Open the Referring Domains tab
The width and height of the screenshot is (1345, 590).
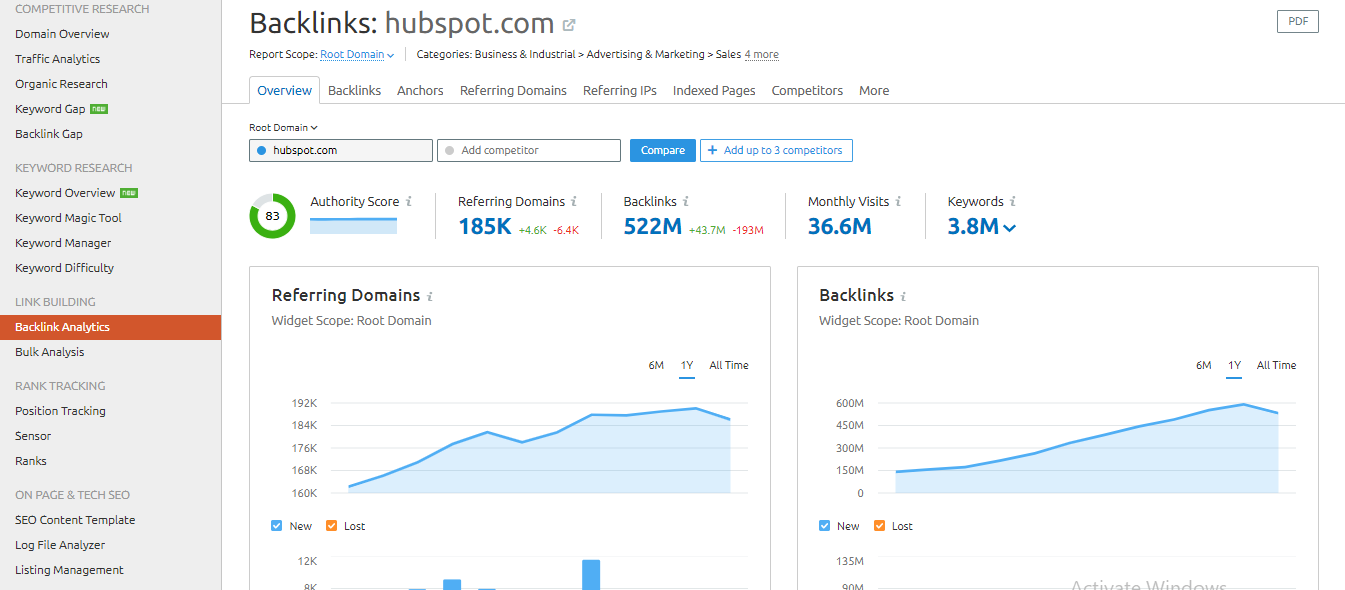(x=513, y=91)
